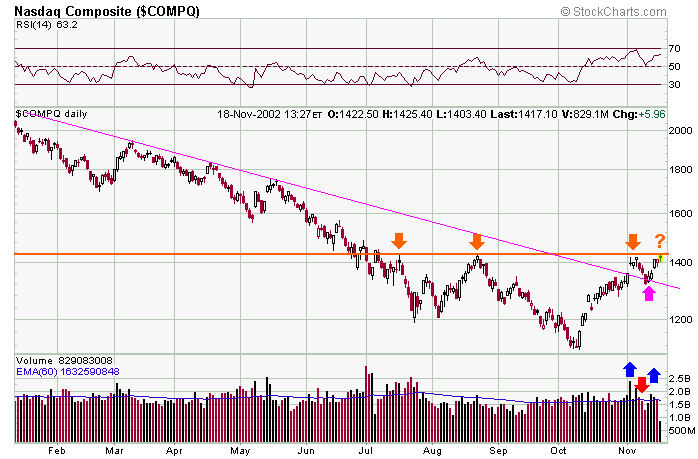Click the Aug month label
This screenshot has height=459, width=698.
(x=432, y=451)
